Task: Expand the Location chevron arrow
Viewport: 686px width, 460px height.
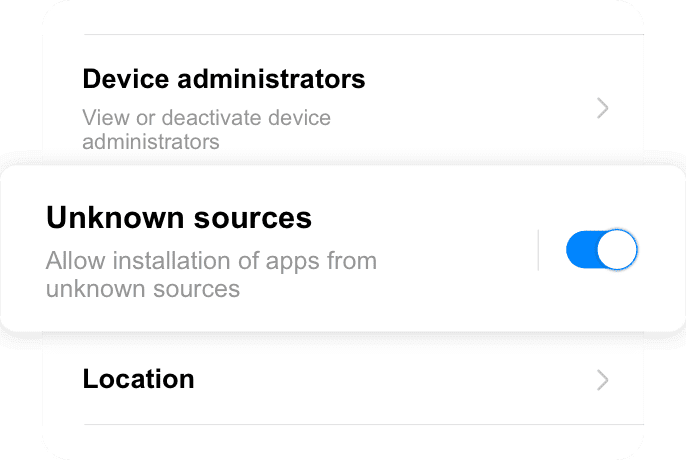Action: tap(602, 380)
